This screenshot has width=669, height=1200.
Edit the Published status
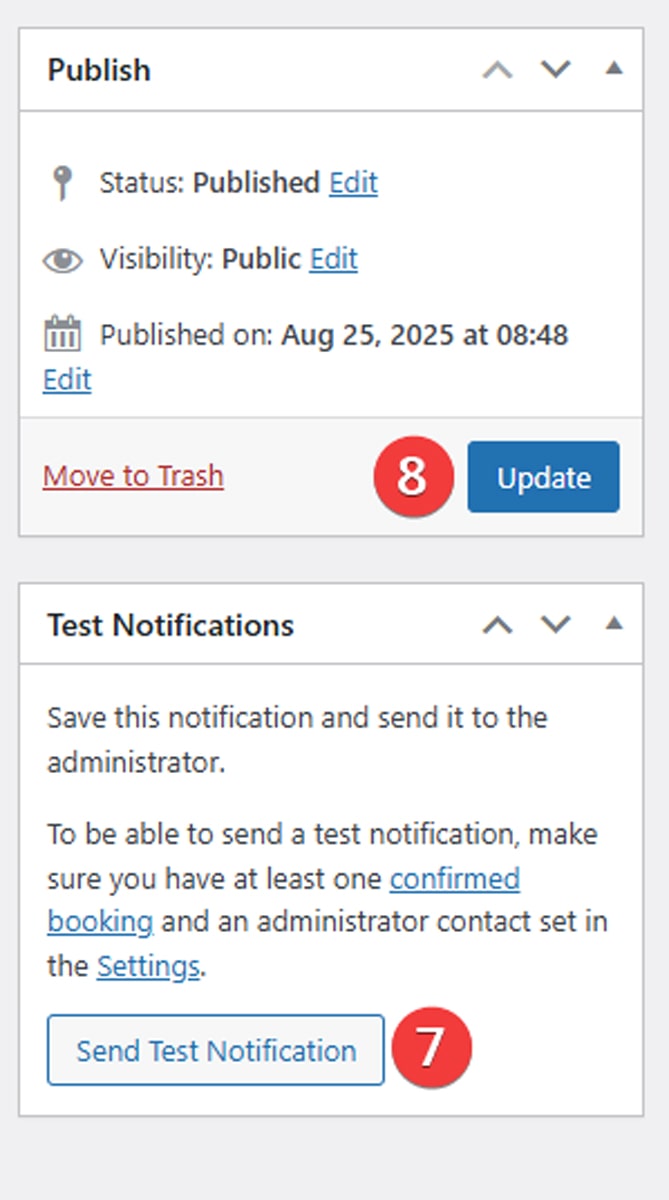[353, 183]
